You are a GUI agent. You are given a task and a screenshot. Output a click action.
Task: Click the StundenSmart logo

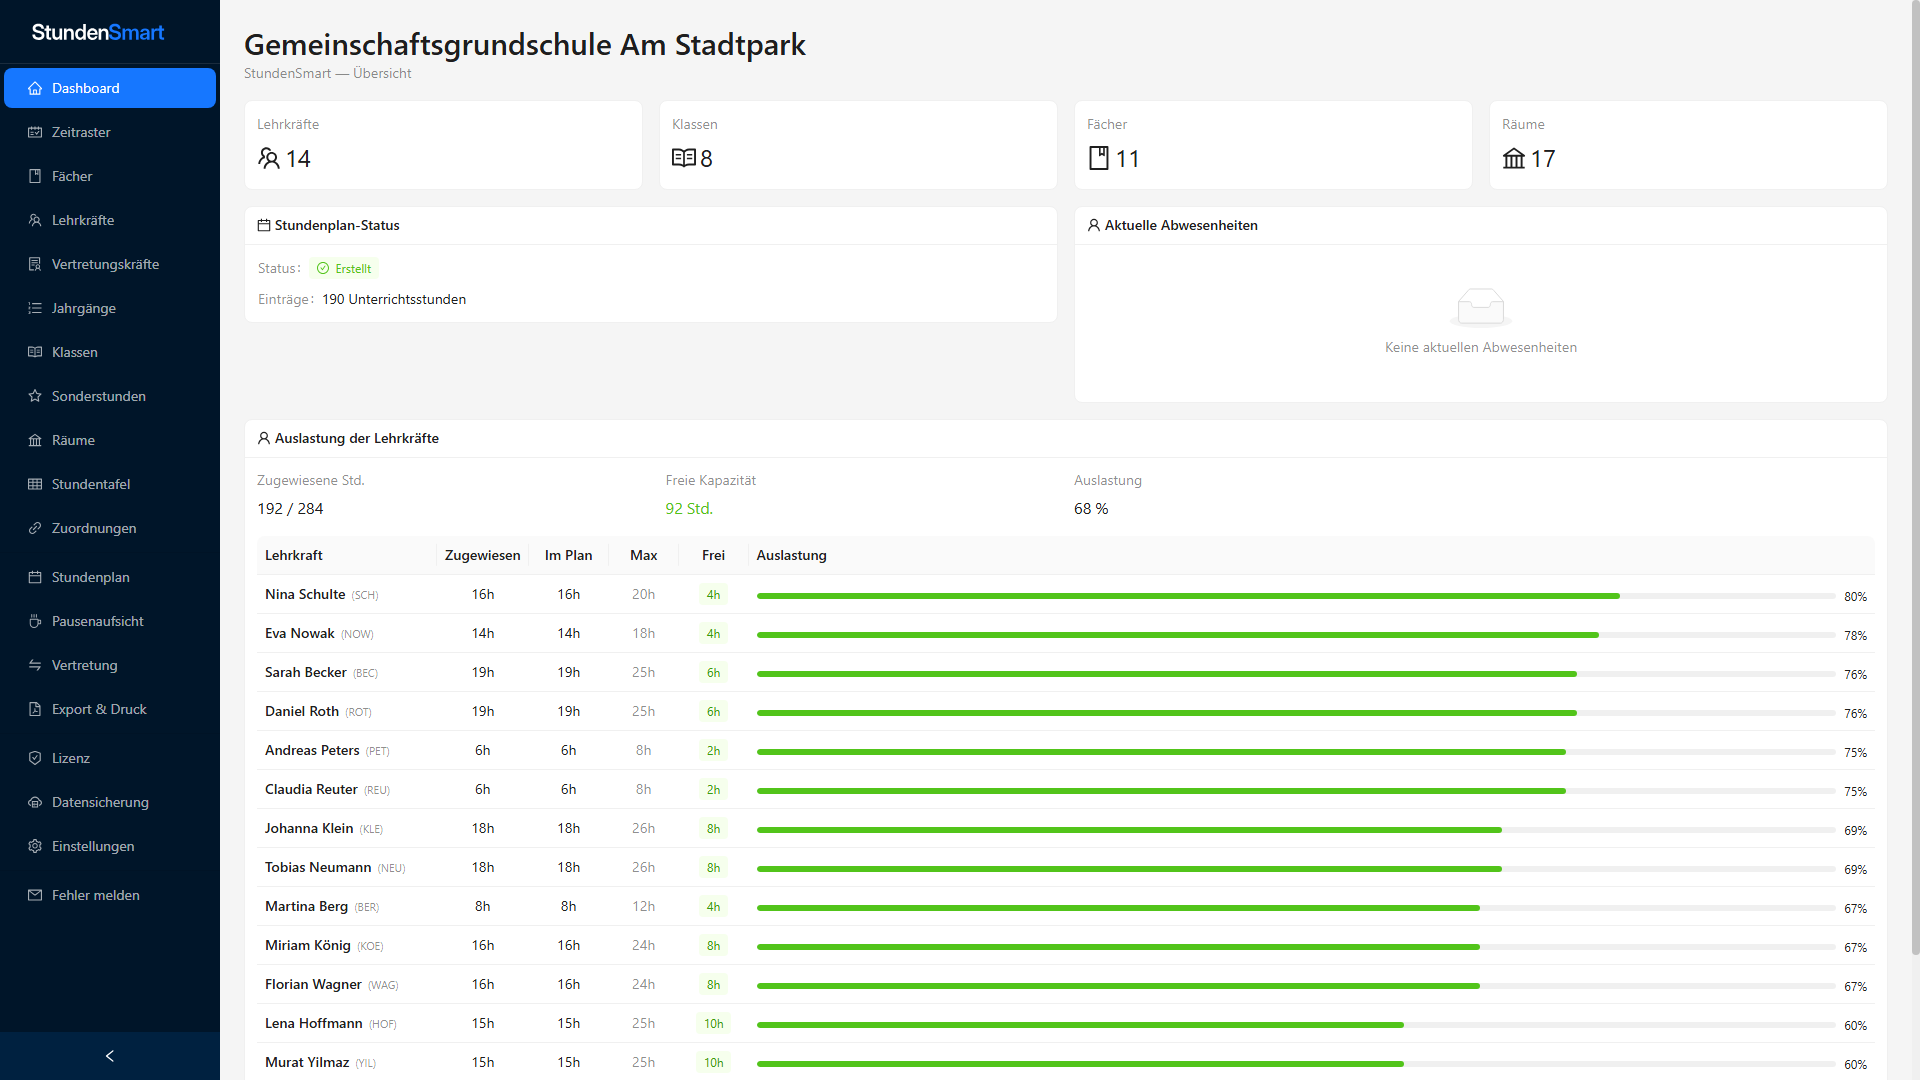[x=98, y=32]
